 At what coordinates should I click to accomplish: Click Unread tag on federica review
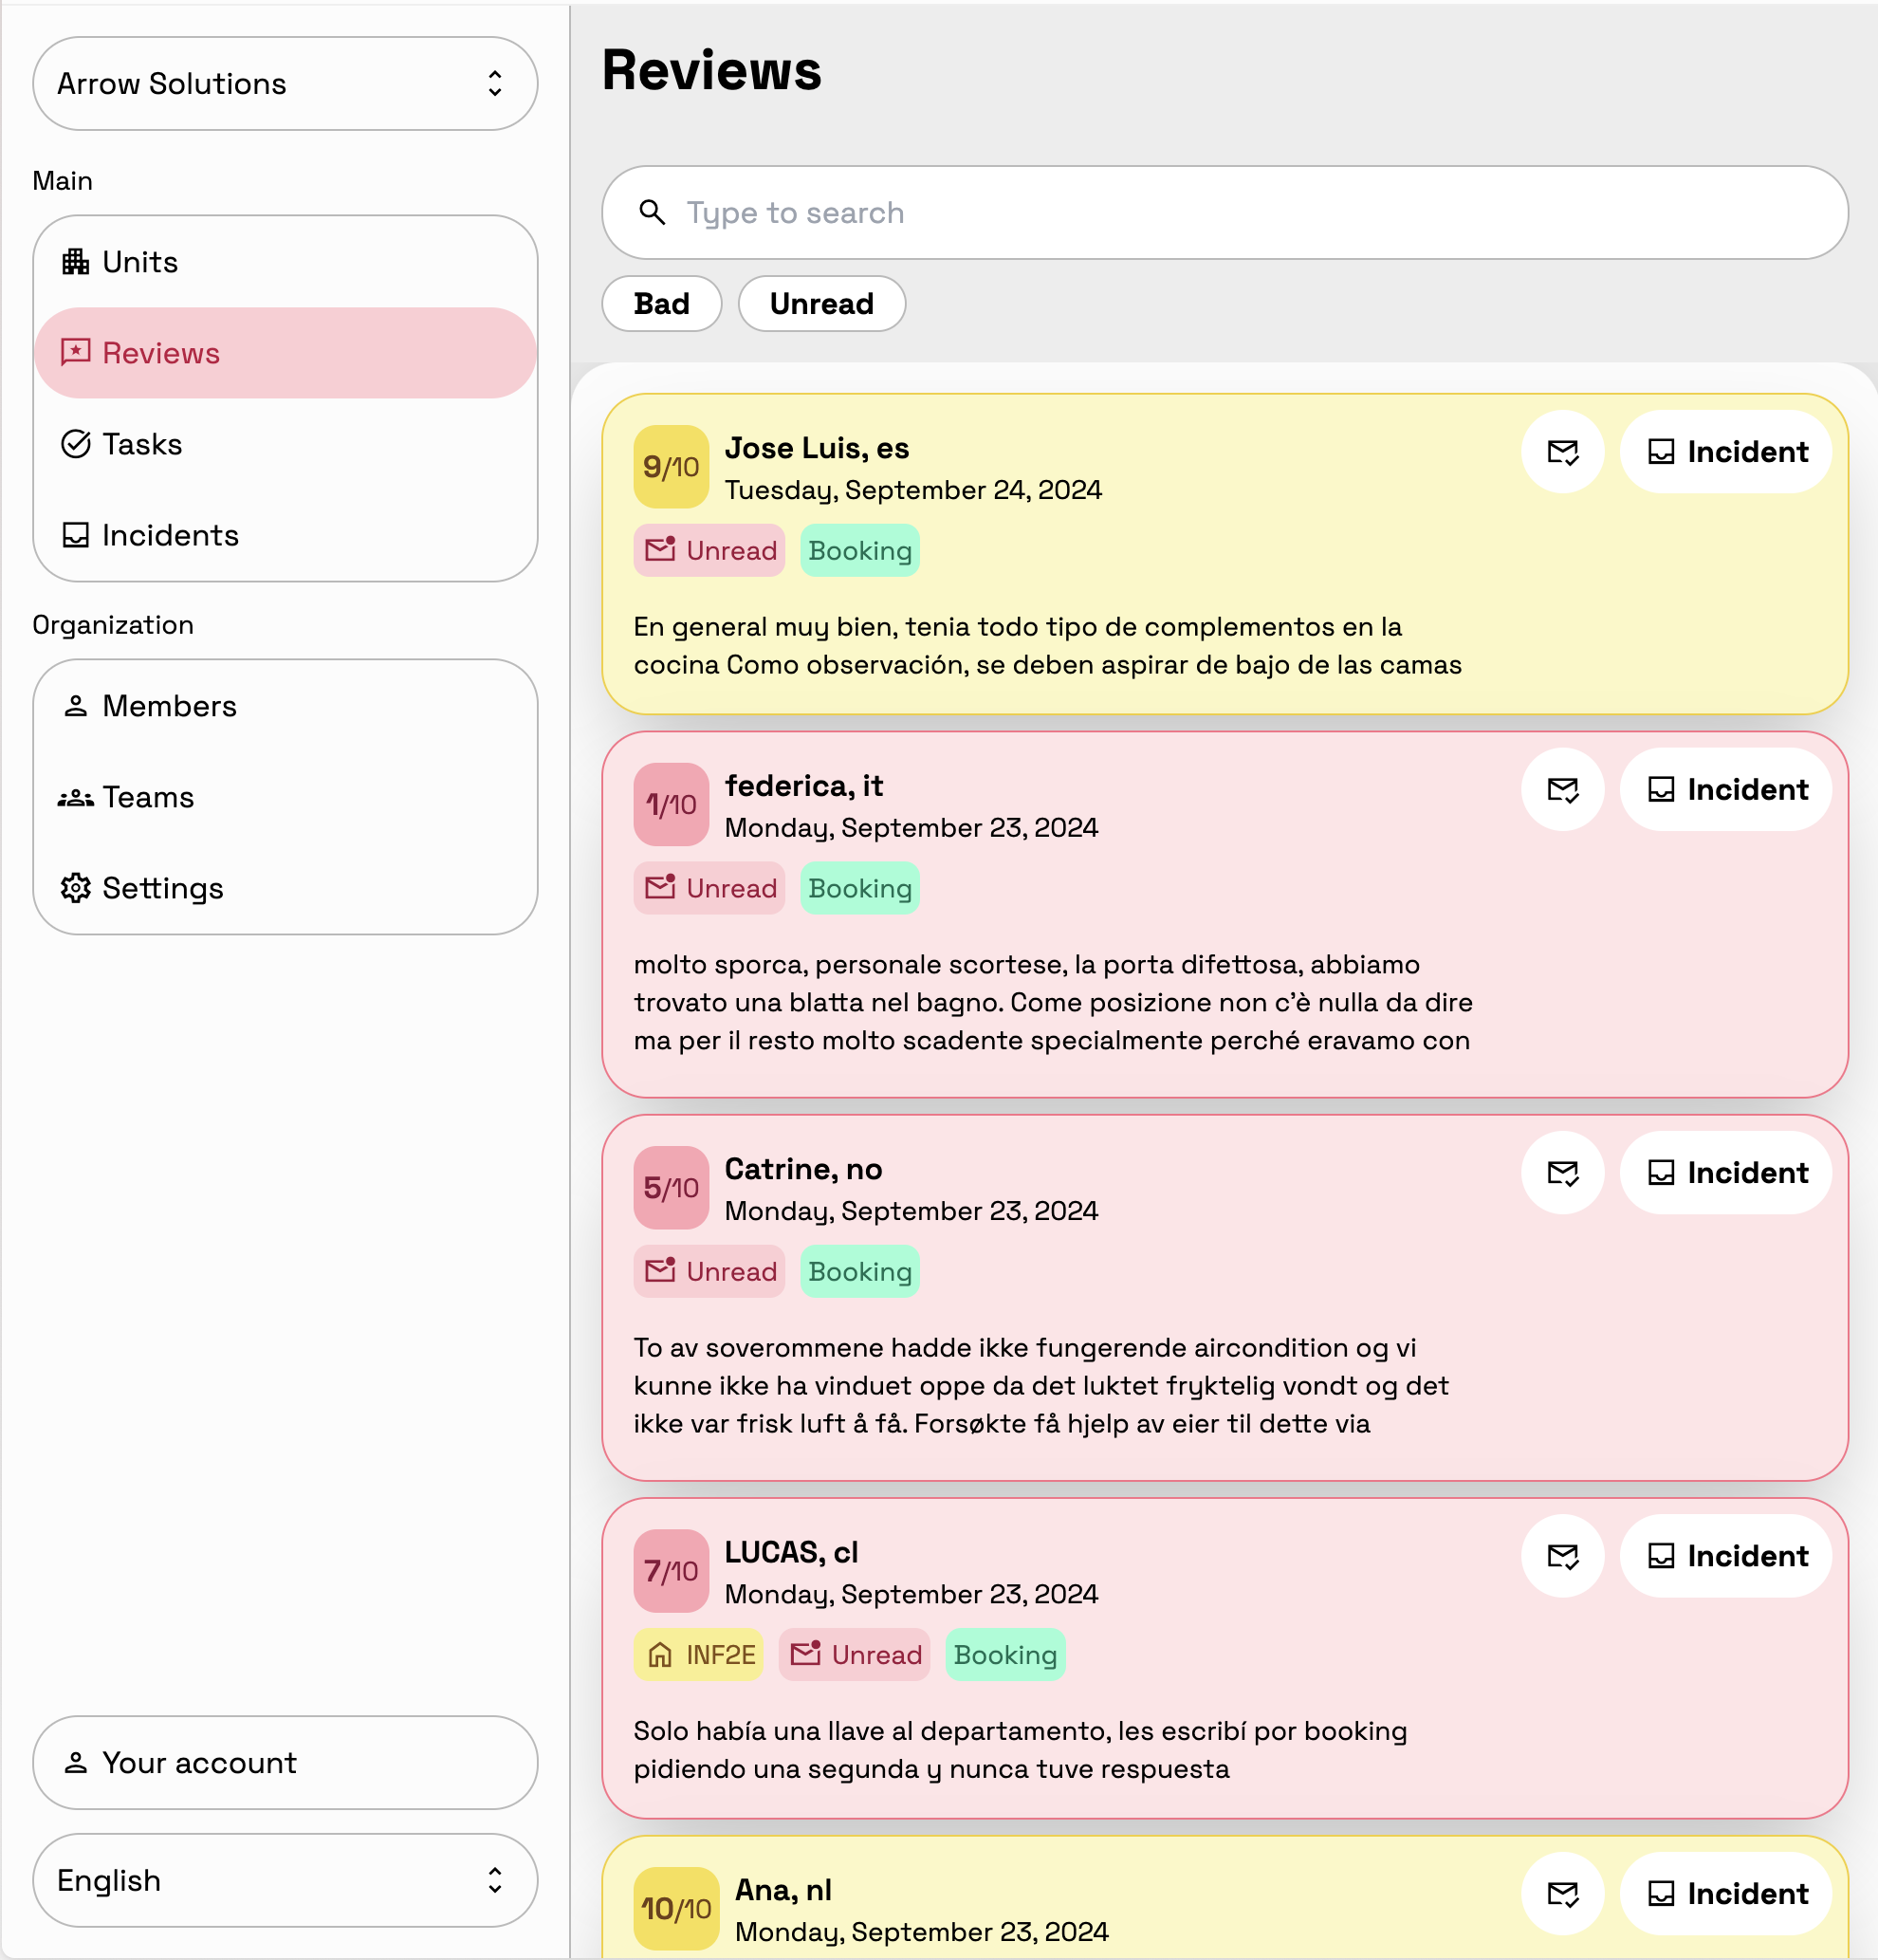tap(710, 889)
